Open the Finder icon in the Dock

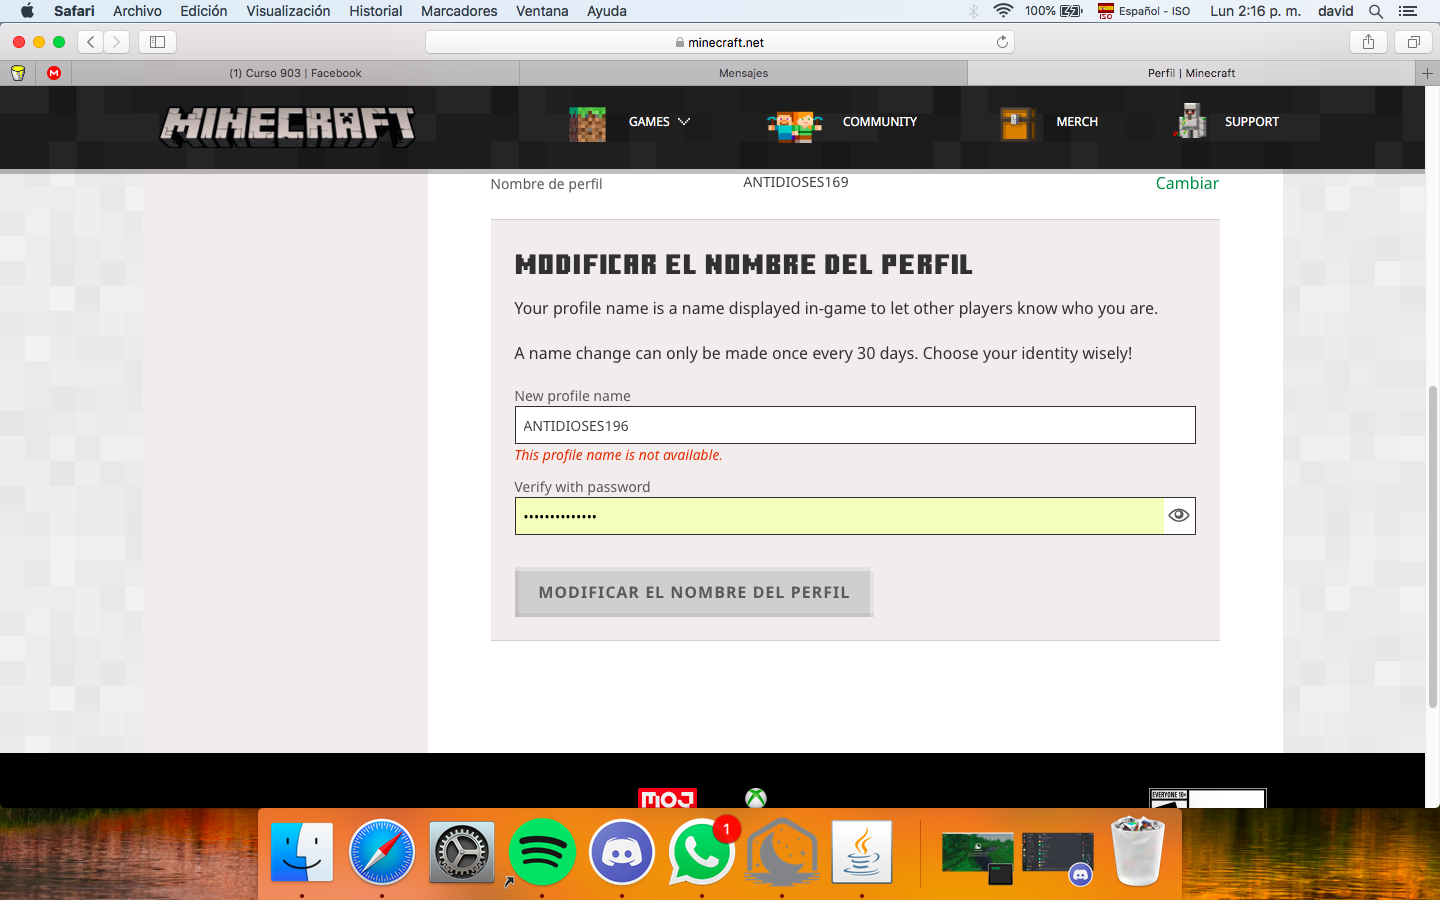302,853
